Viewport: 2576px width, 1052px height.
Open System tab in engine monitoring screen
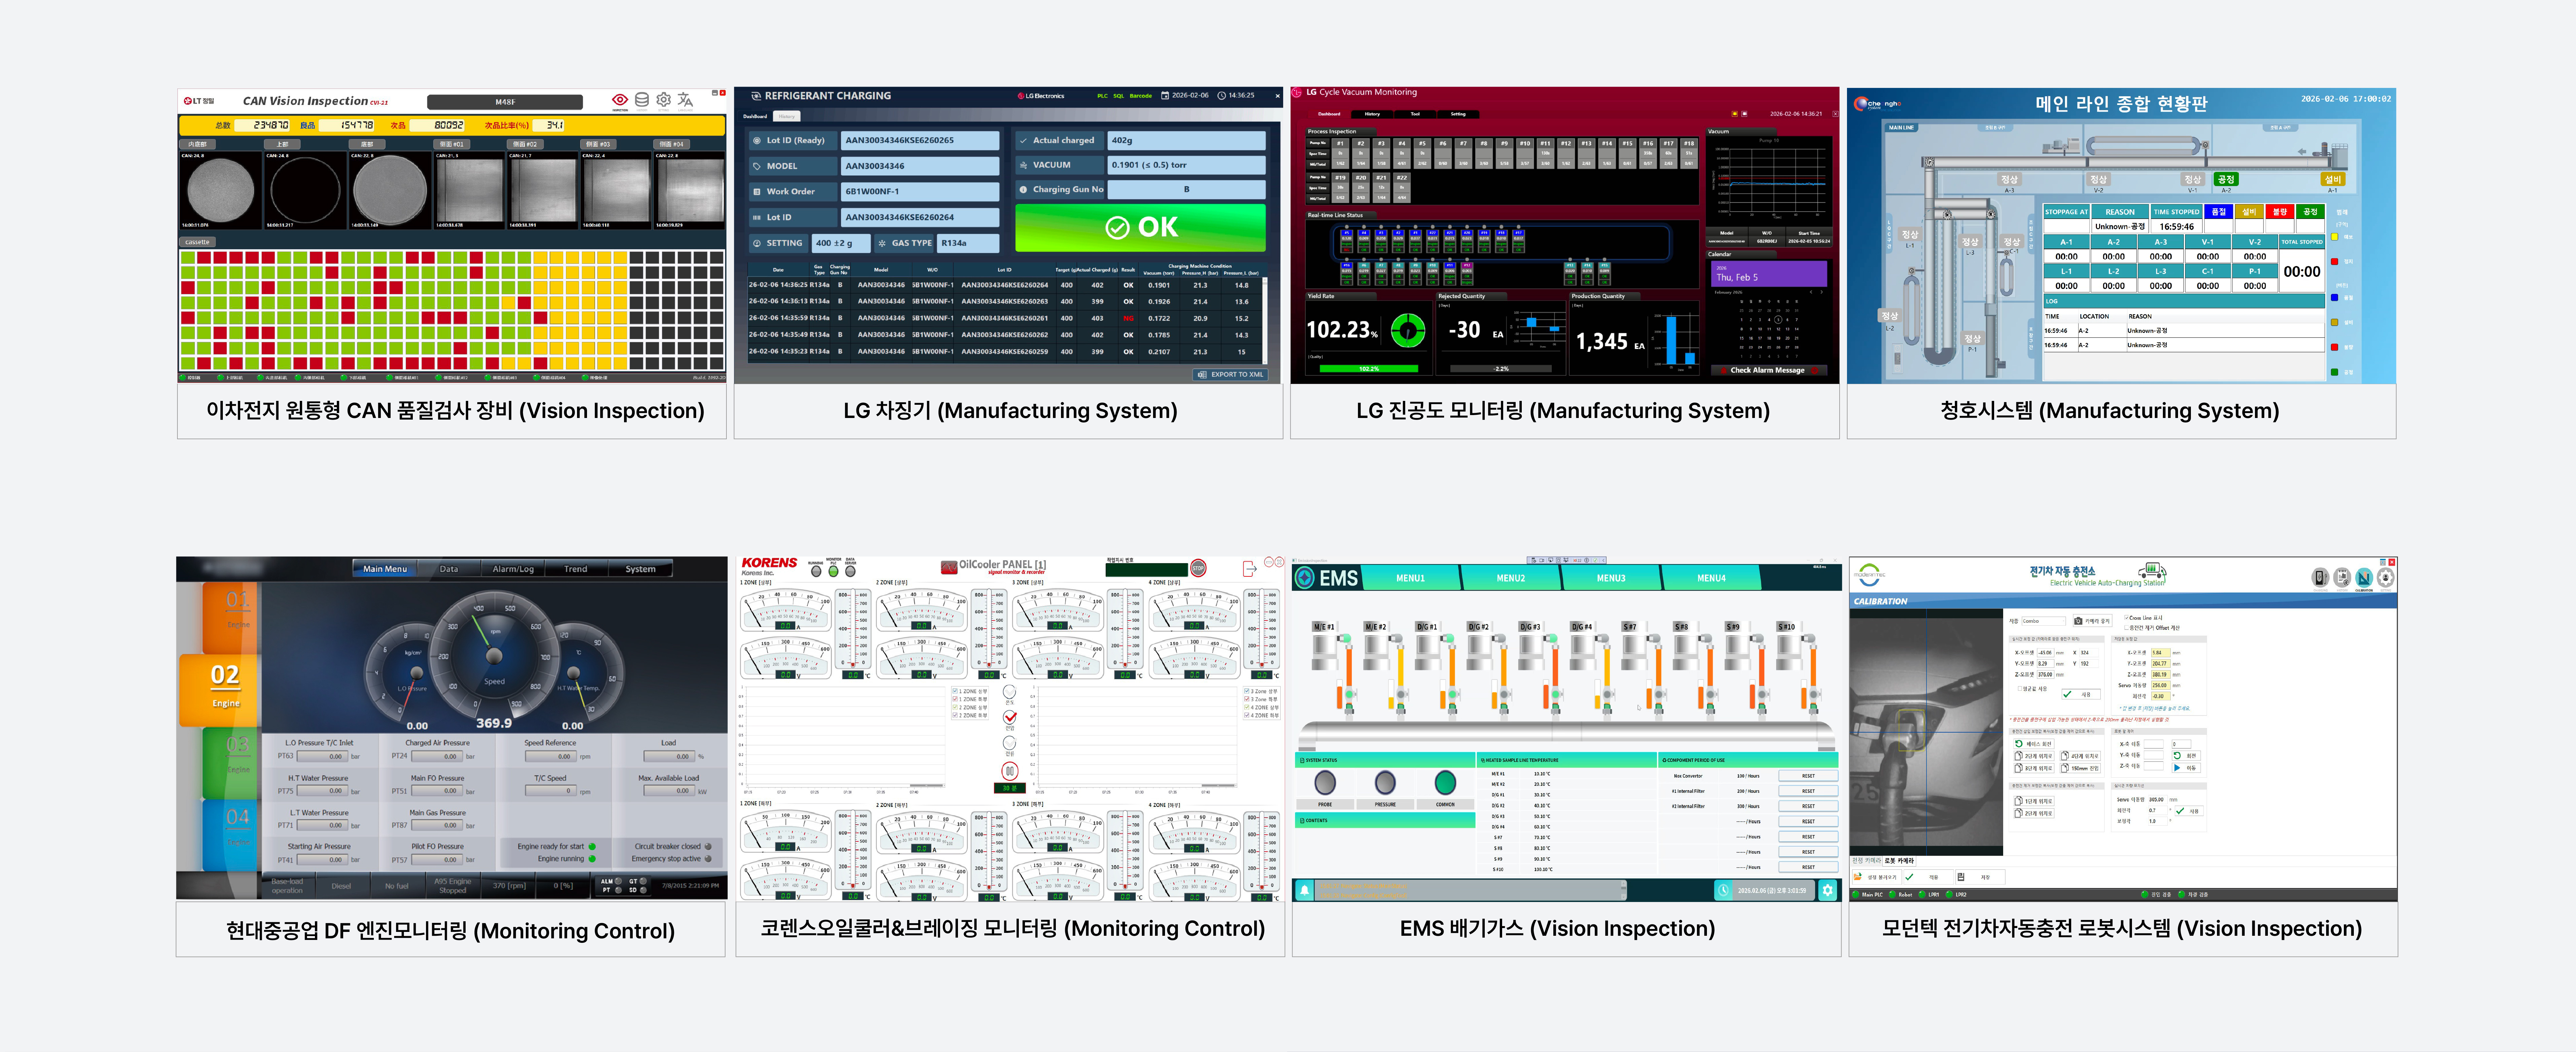[x=641, y=569]
